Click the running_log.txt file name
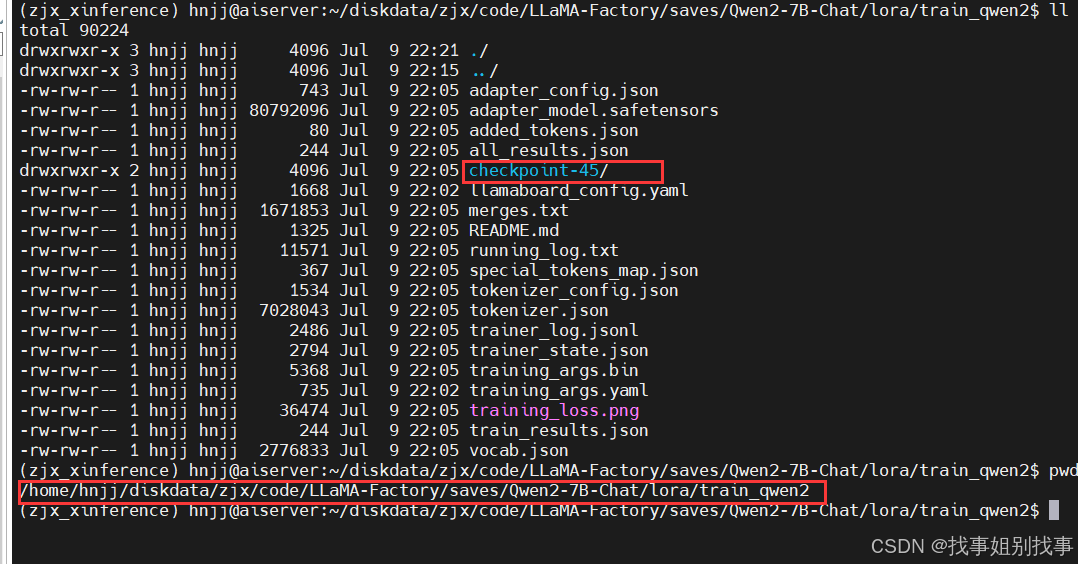1078x564 pixels. [544, 250]
